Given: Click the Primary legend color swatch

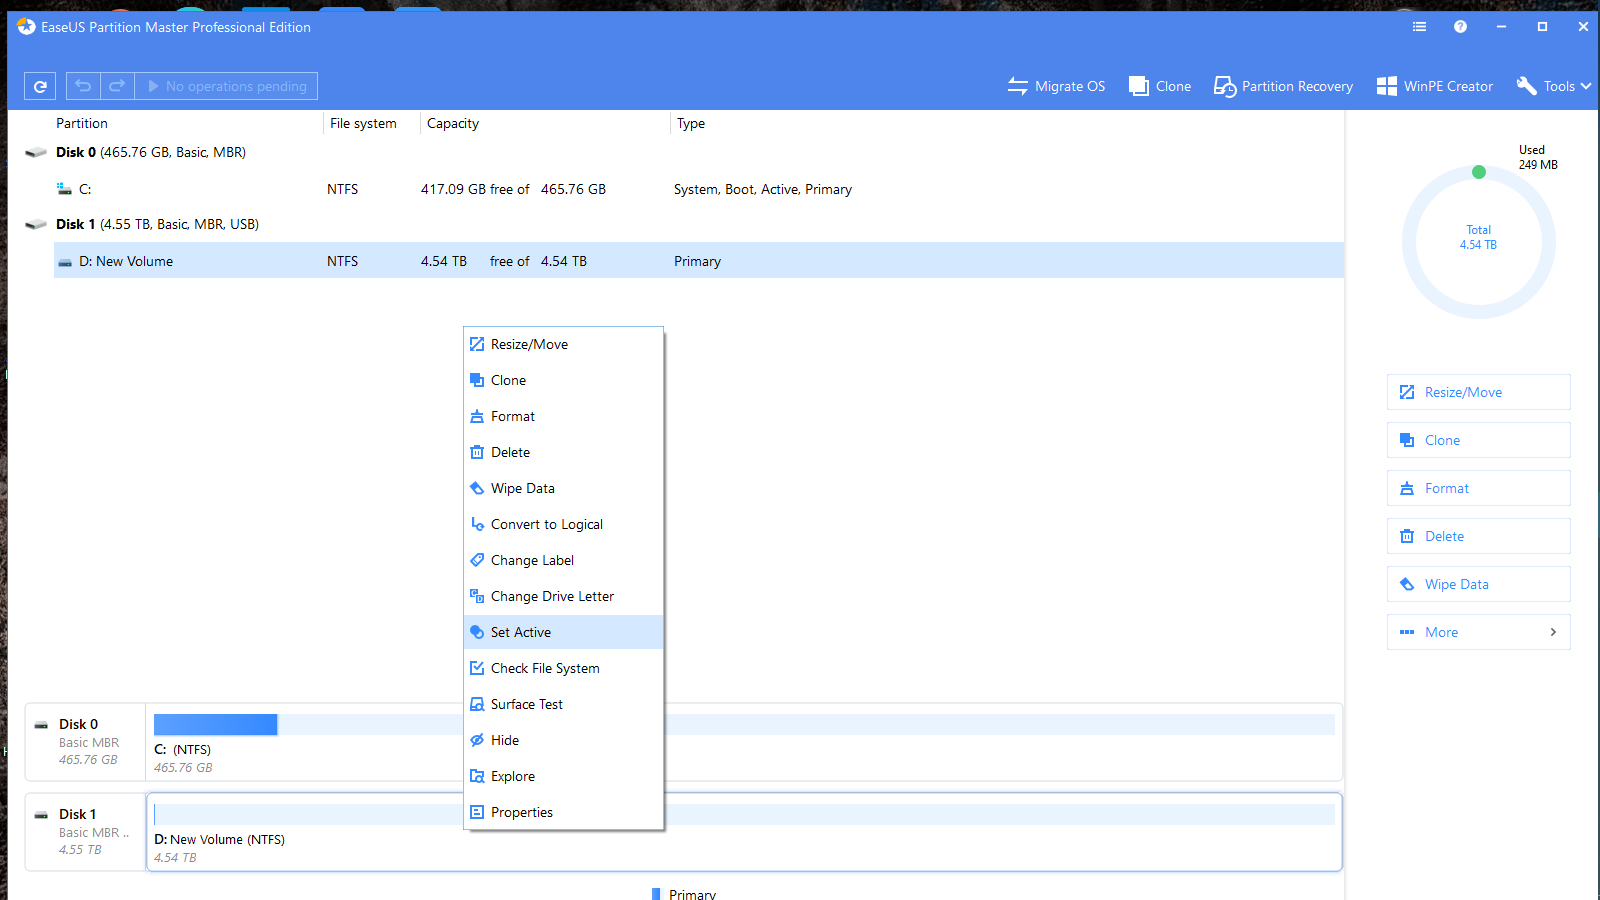Looking at the screenshot, I should 656,894.
